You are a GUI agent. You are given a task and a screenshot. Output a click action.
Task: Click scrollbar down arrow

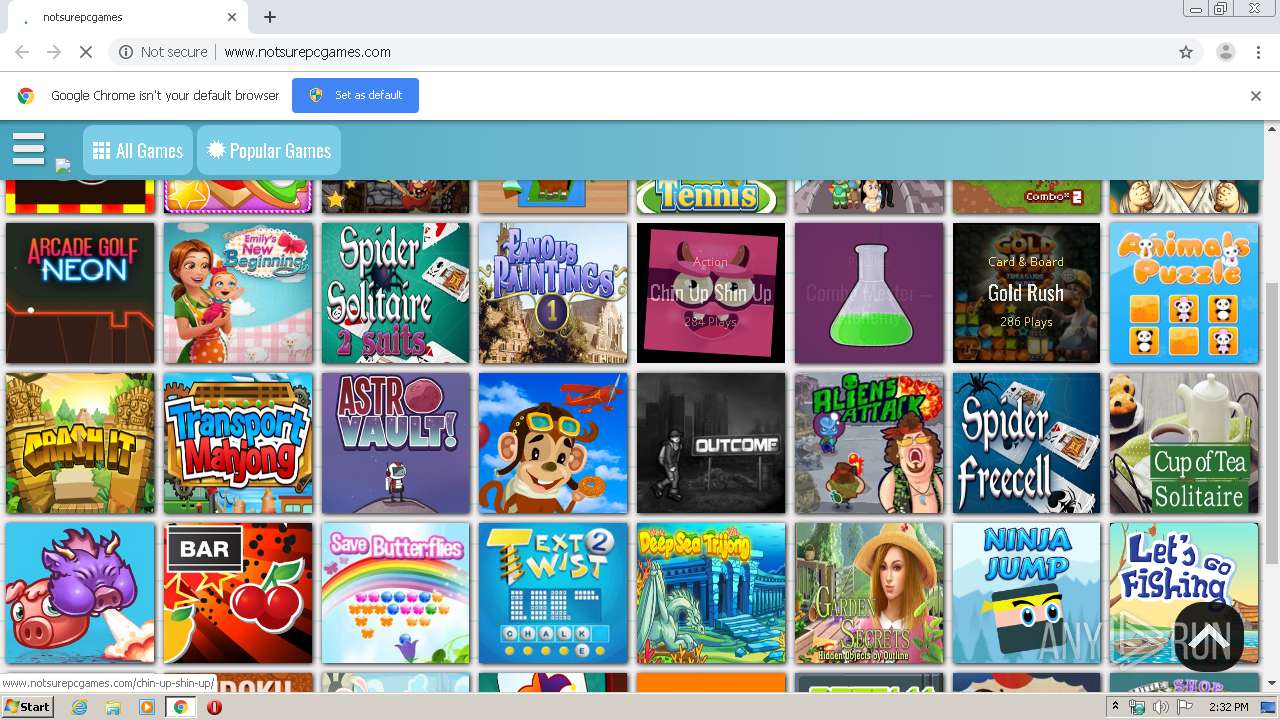tap(1272, 683)
